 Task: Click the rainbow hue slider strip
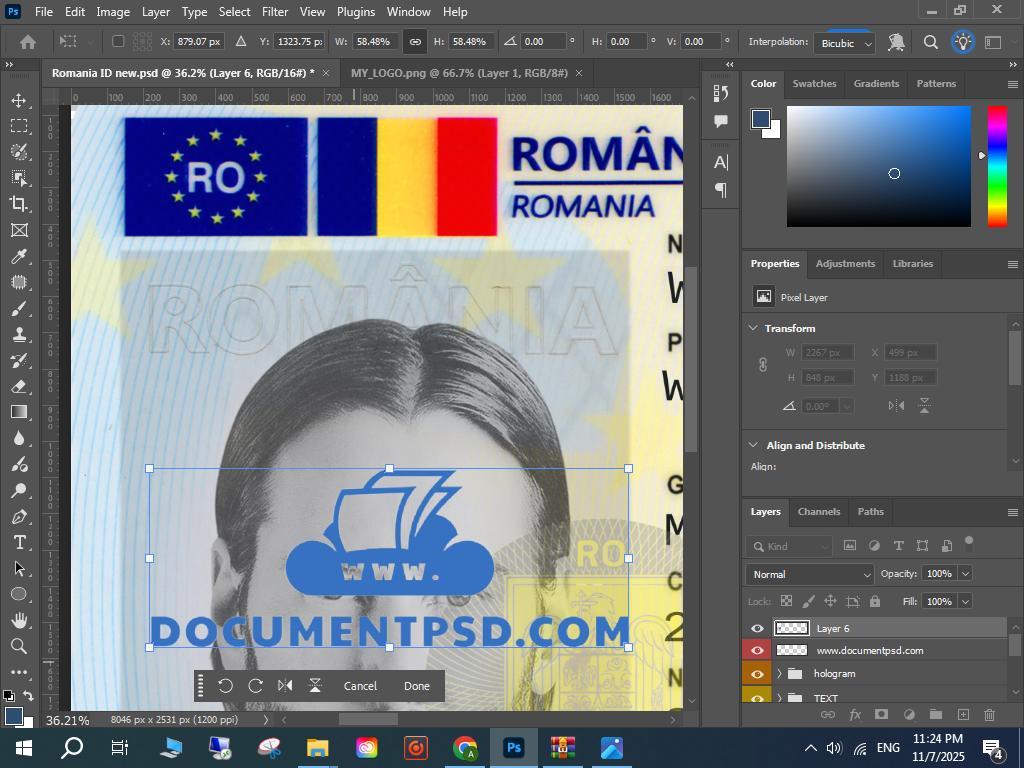(x=997, y=165)
